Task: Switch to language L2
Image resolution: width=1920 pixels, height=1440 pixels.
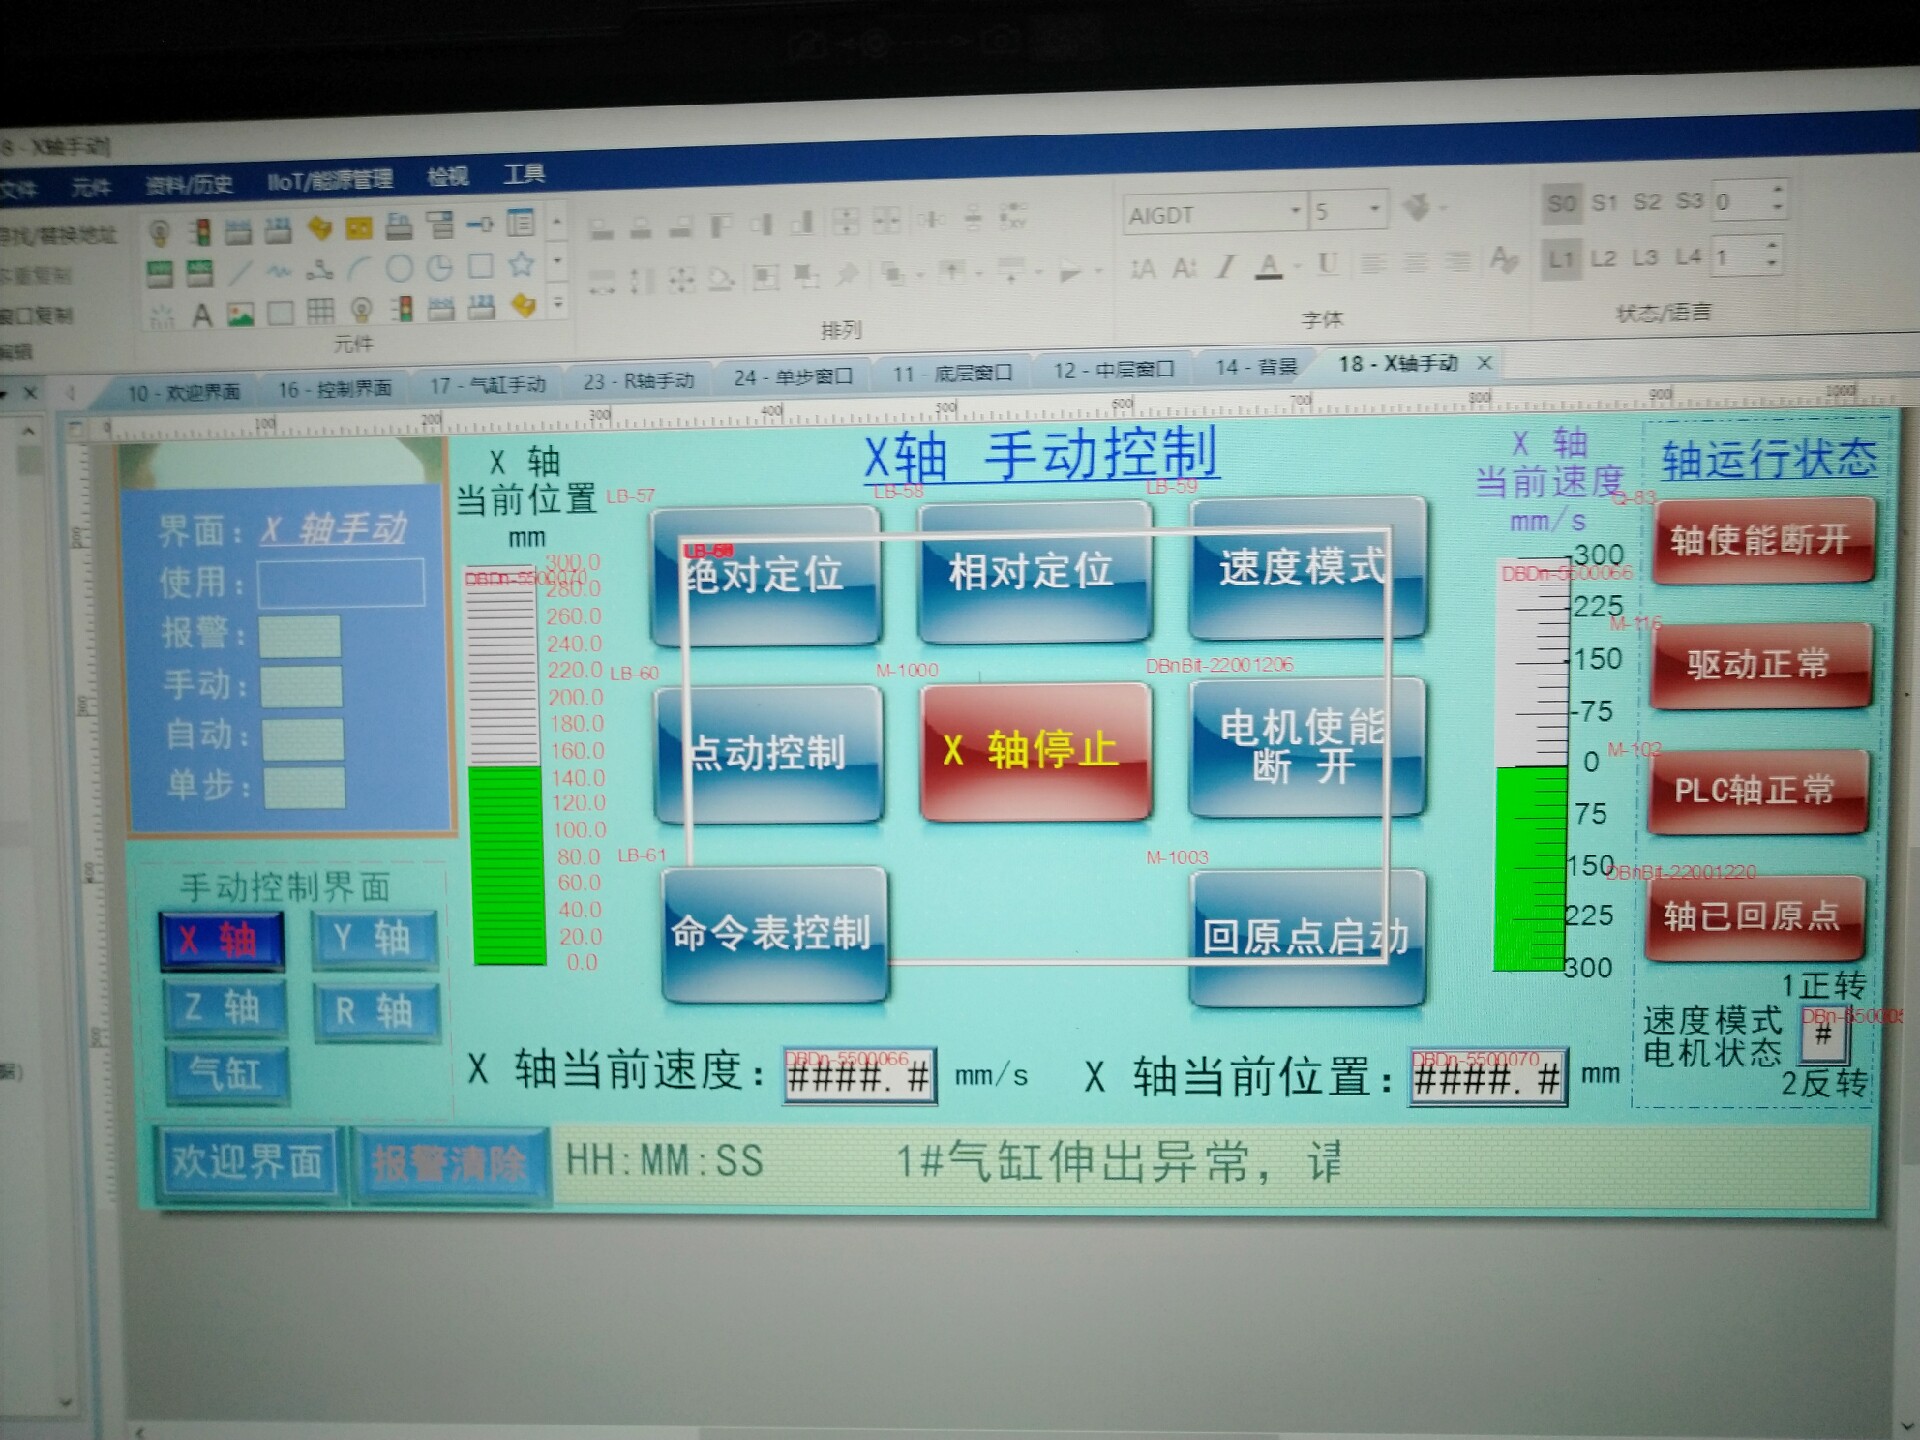Action: click(x=1603, y=259)
